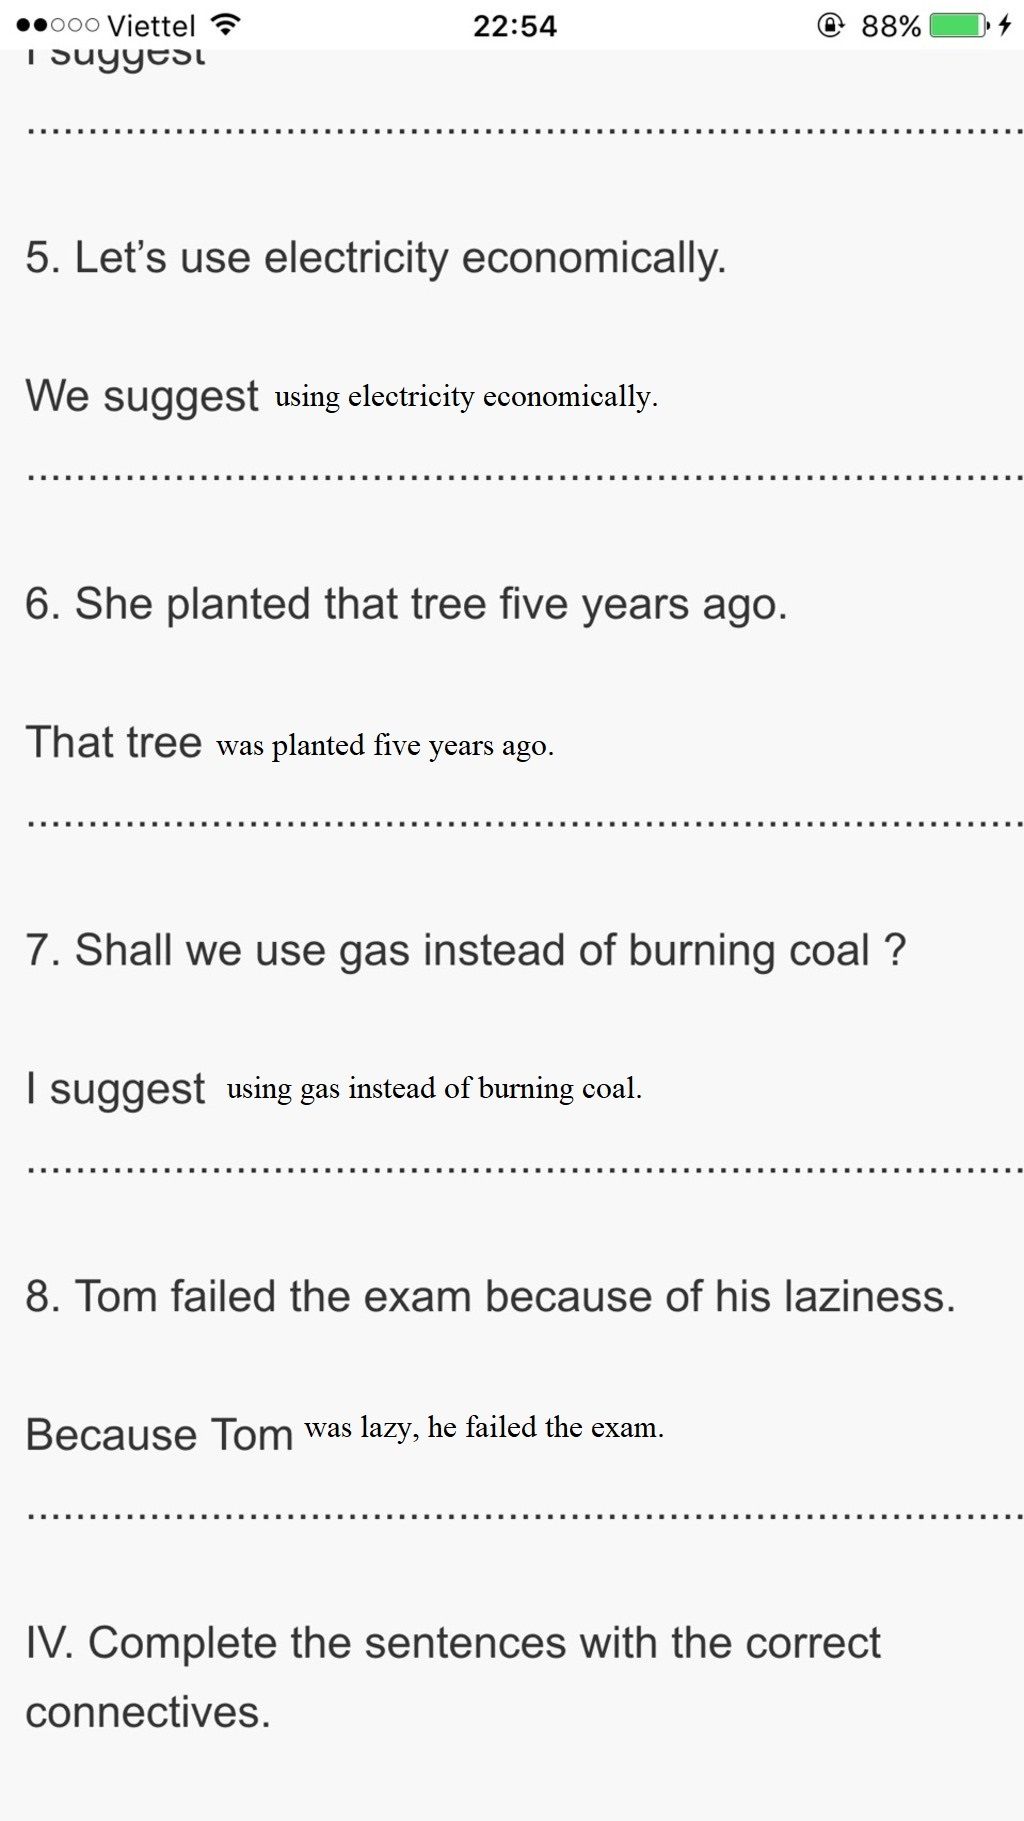Viewport: 1024px width, 1821px height.
Task: Tap heading 'IV. Complete the sentences'
Action: click(453, 1677)
